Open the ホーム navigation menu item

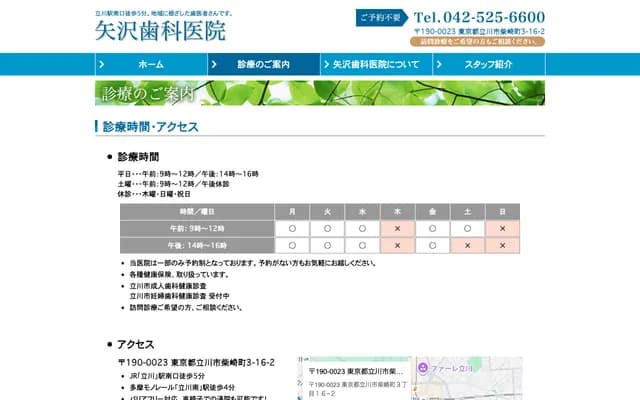[x=151, y=64]
